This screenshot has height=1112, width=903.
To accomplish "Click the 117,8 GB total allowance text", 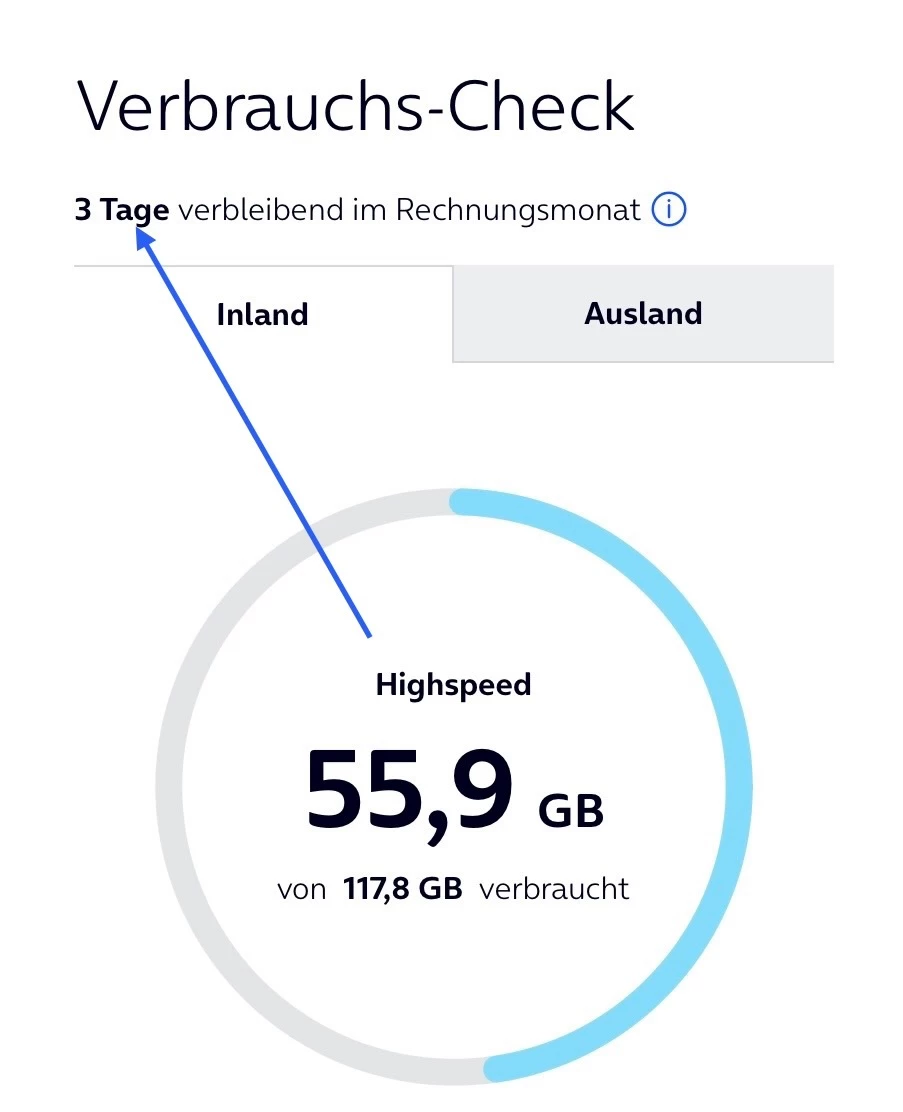I will pos(403,889).
